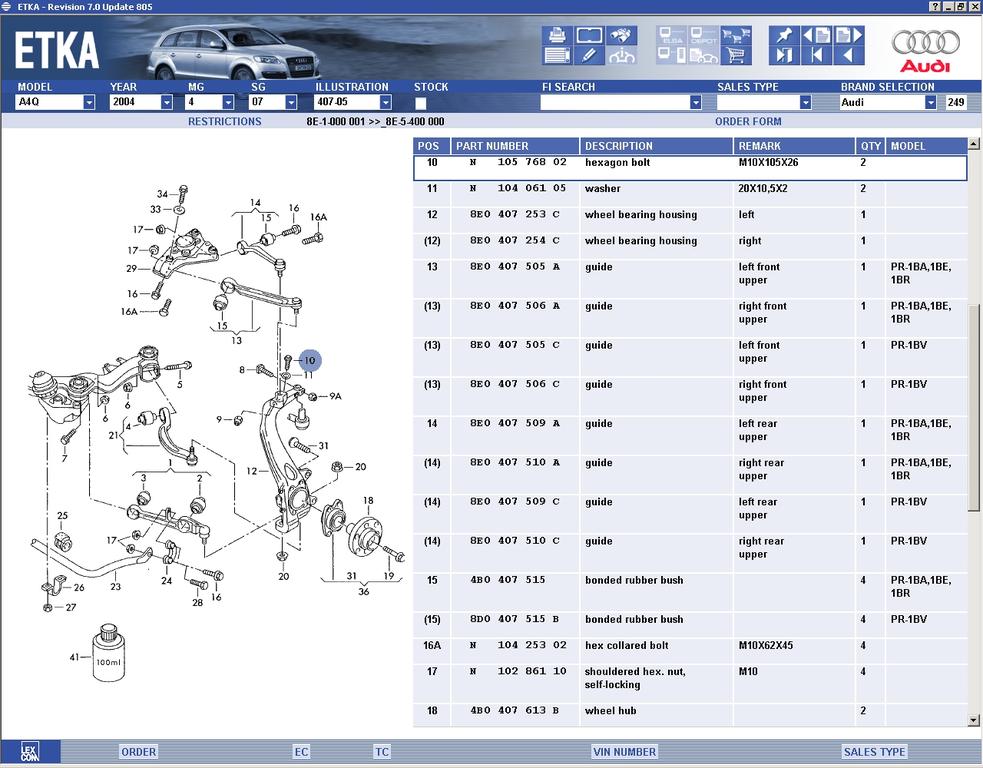983x768 pixels.
Task: Click the pushpin icon
Action: click(x=784, y=35)
